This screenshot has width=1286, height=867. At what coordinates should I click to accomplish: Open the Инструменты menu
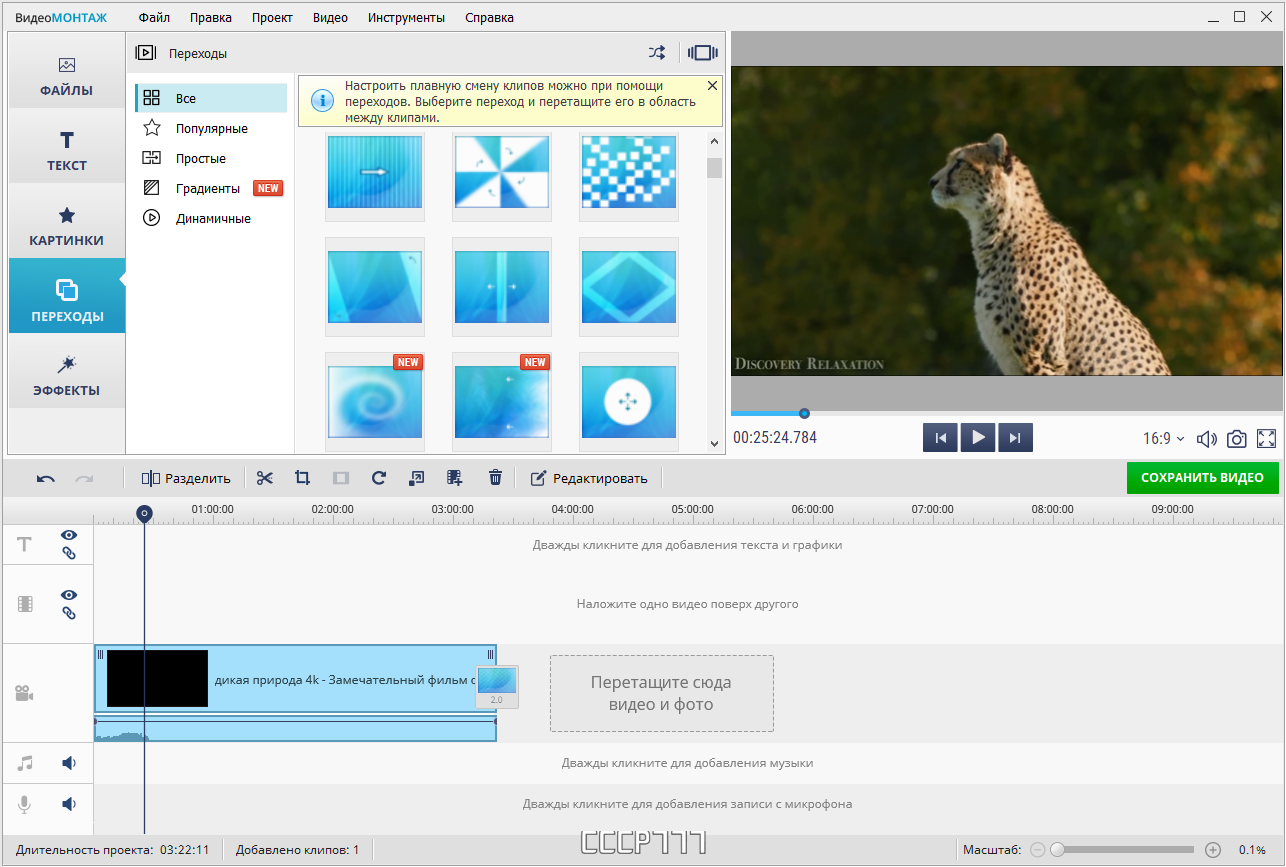click(406, 17)
